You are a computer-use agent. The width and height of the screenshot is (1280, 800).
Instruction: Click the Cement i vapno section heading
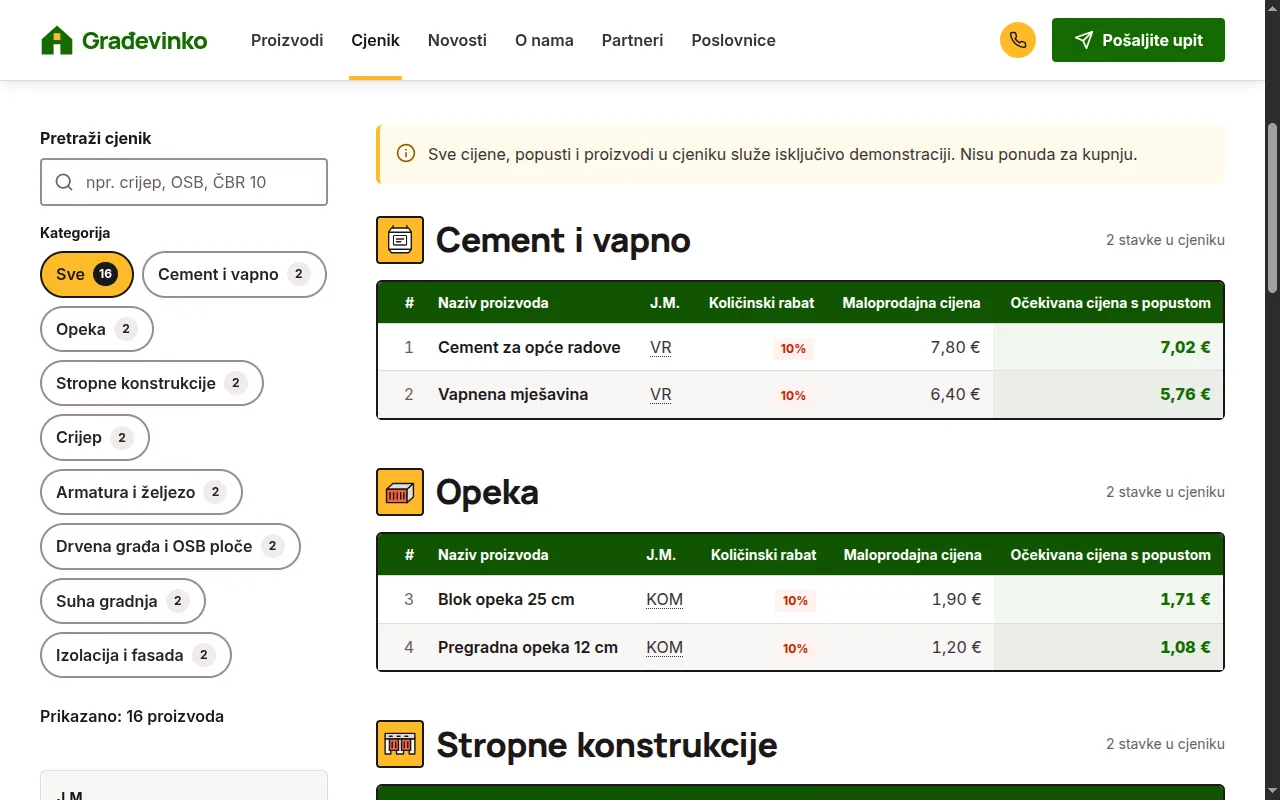pos(563,240)
